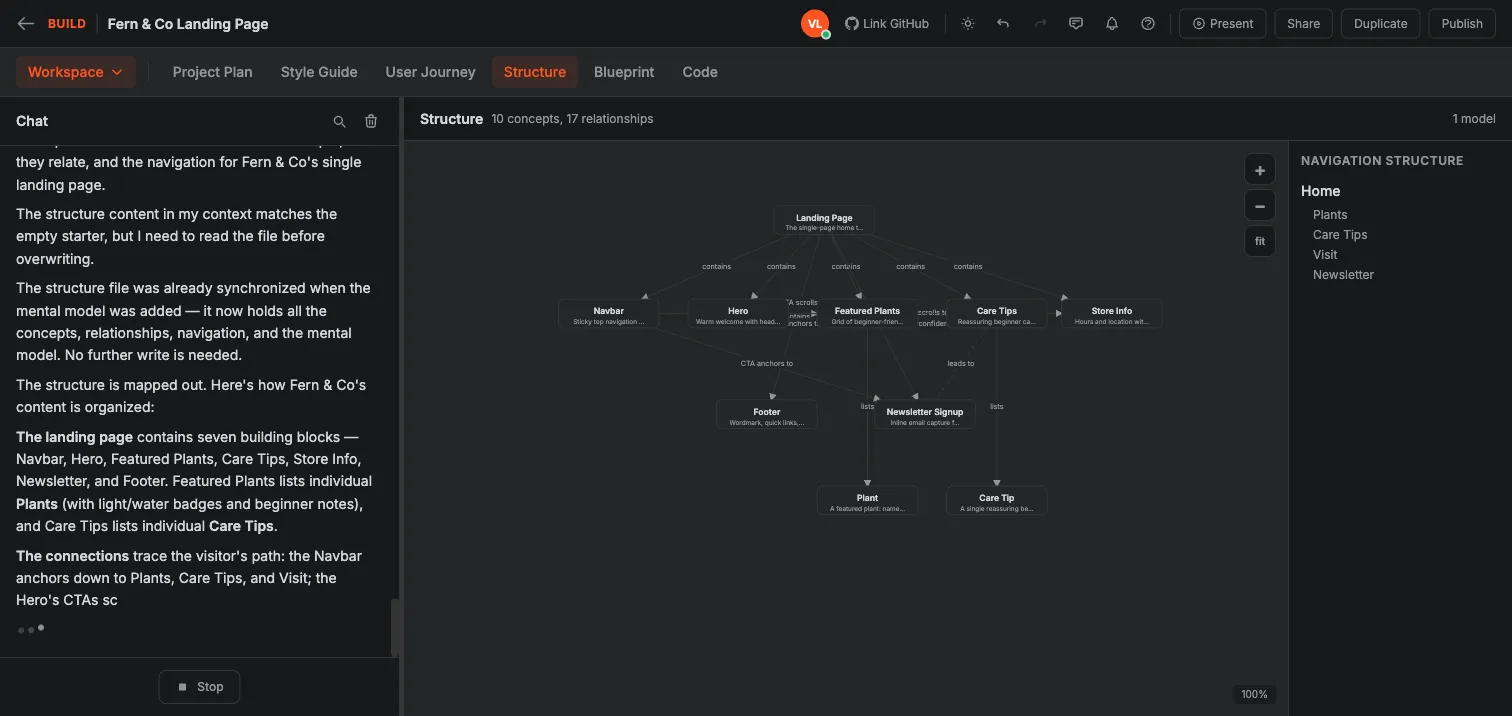Clear chat with the trash icon

coord(371,121)
